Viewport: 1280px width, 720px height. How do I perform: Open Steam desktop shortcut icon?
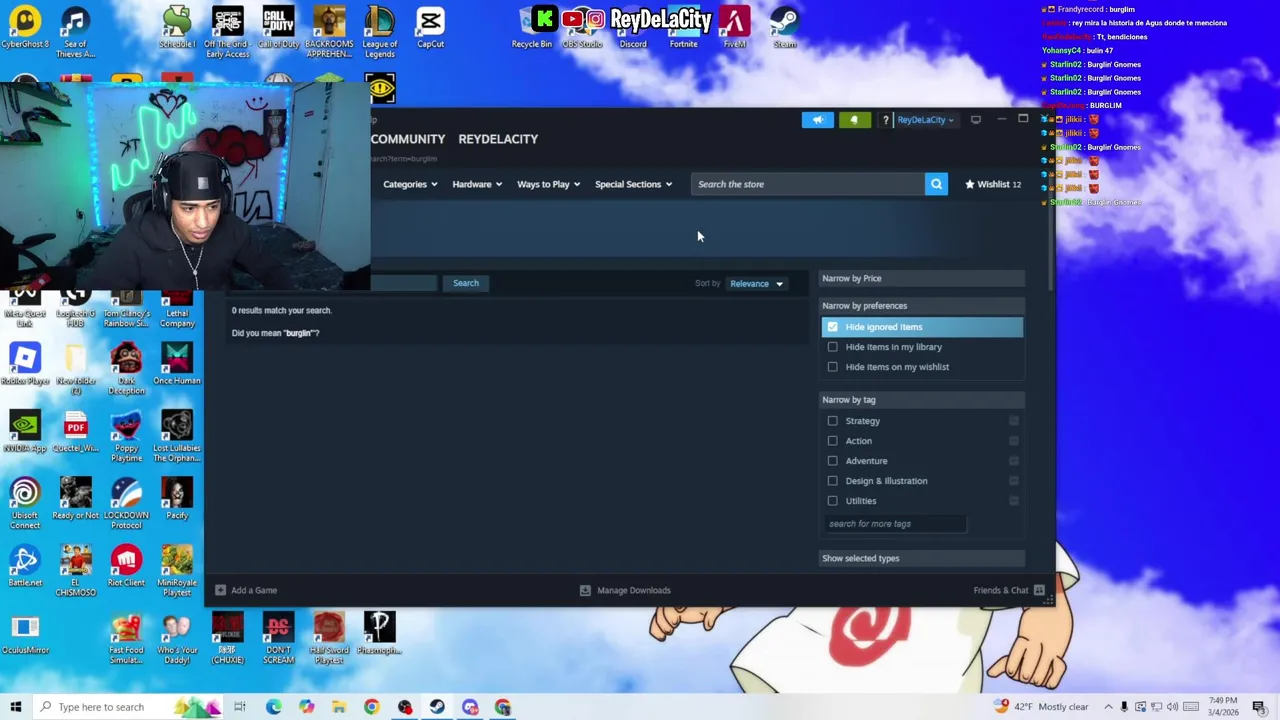click(785, 28)
